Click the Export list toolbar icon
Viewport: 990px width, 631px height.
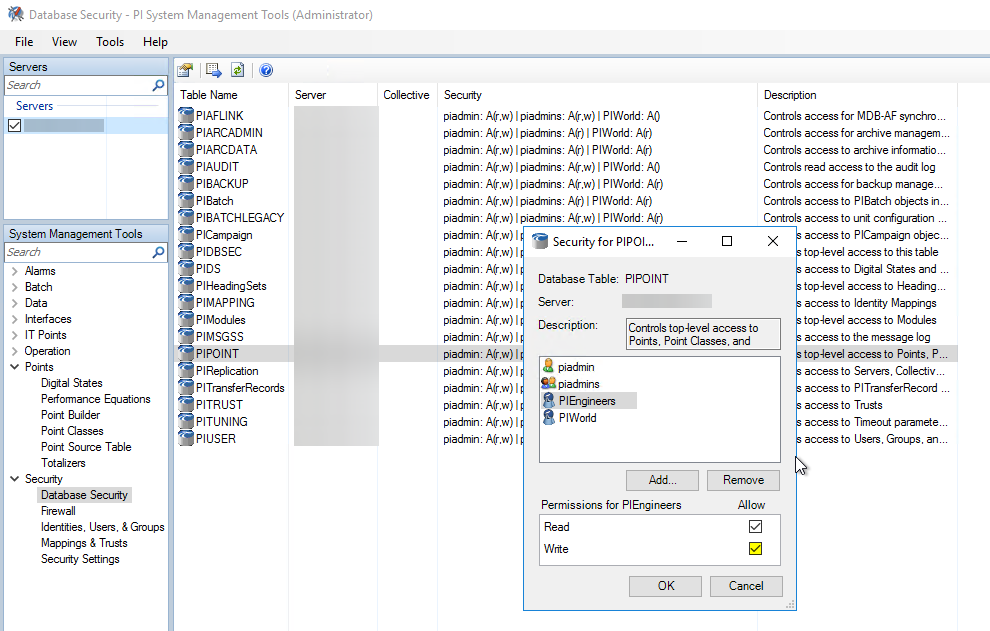213,70
